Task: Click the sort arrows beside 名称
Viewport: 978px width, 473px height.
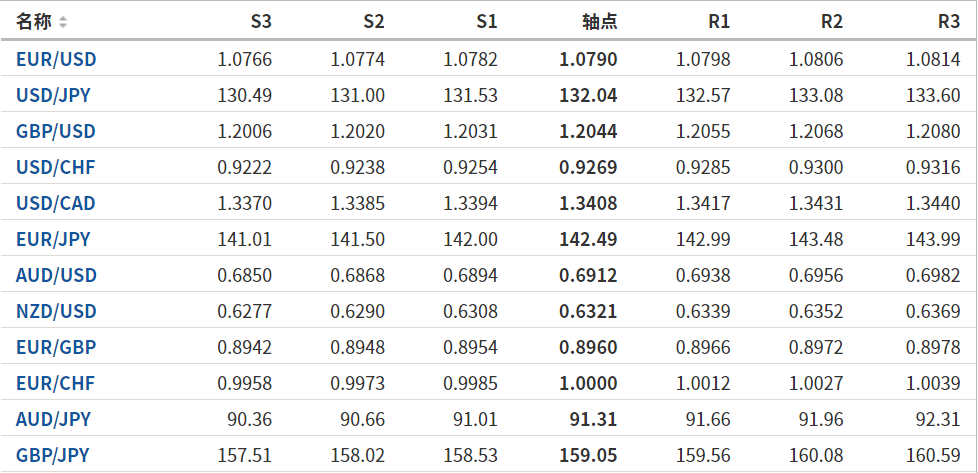Action: [63, 21]
